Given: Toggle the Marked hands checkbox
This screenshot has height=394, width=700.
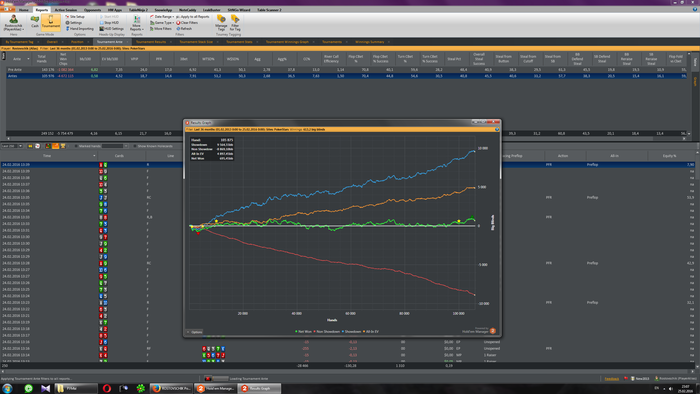Looking at the screenshot, I should [x=76, y=146].
